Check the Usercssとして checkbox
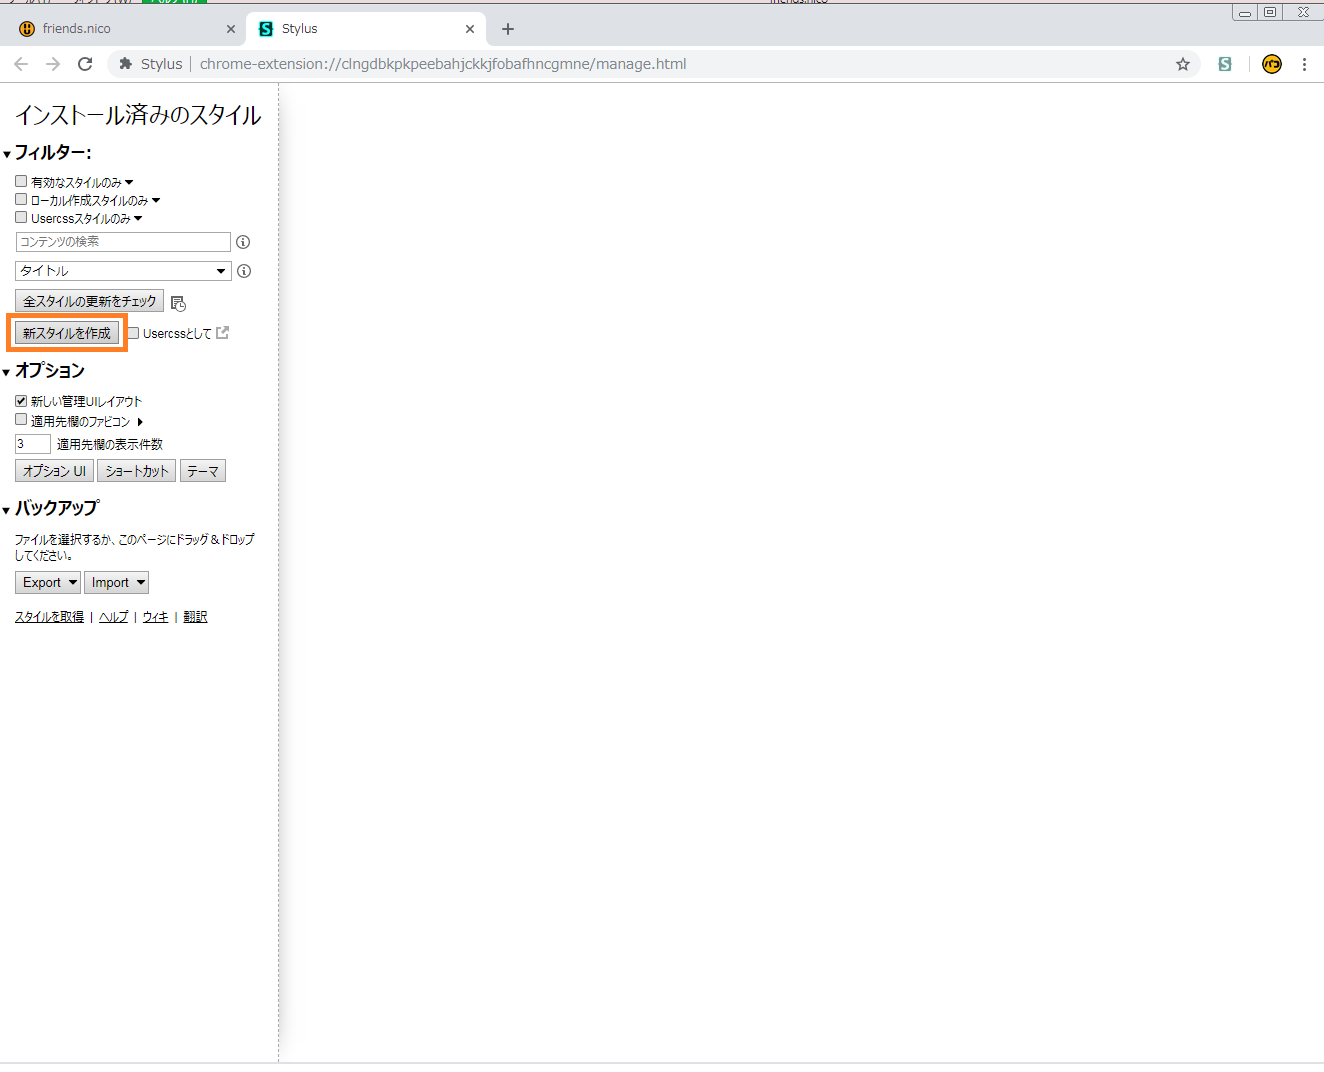The height and width of the screenshot is (1072, 1324). coord(133,333)
